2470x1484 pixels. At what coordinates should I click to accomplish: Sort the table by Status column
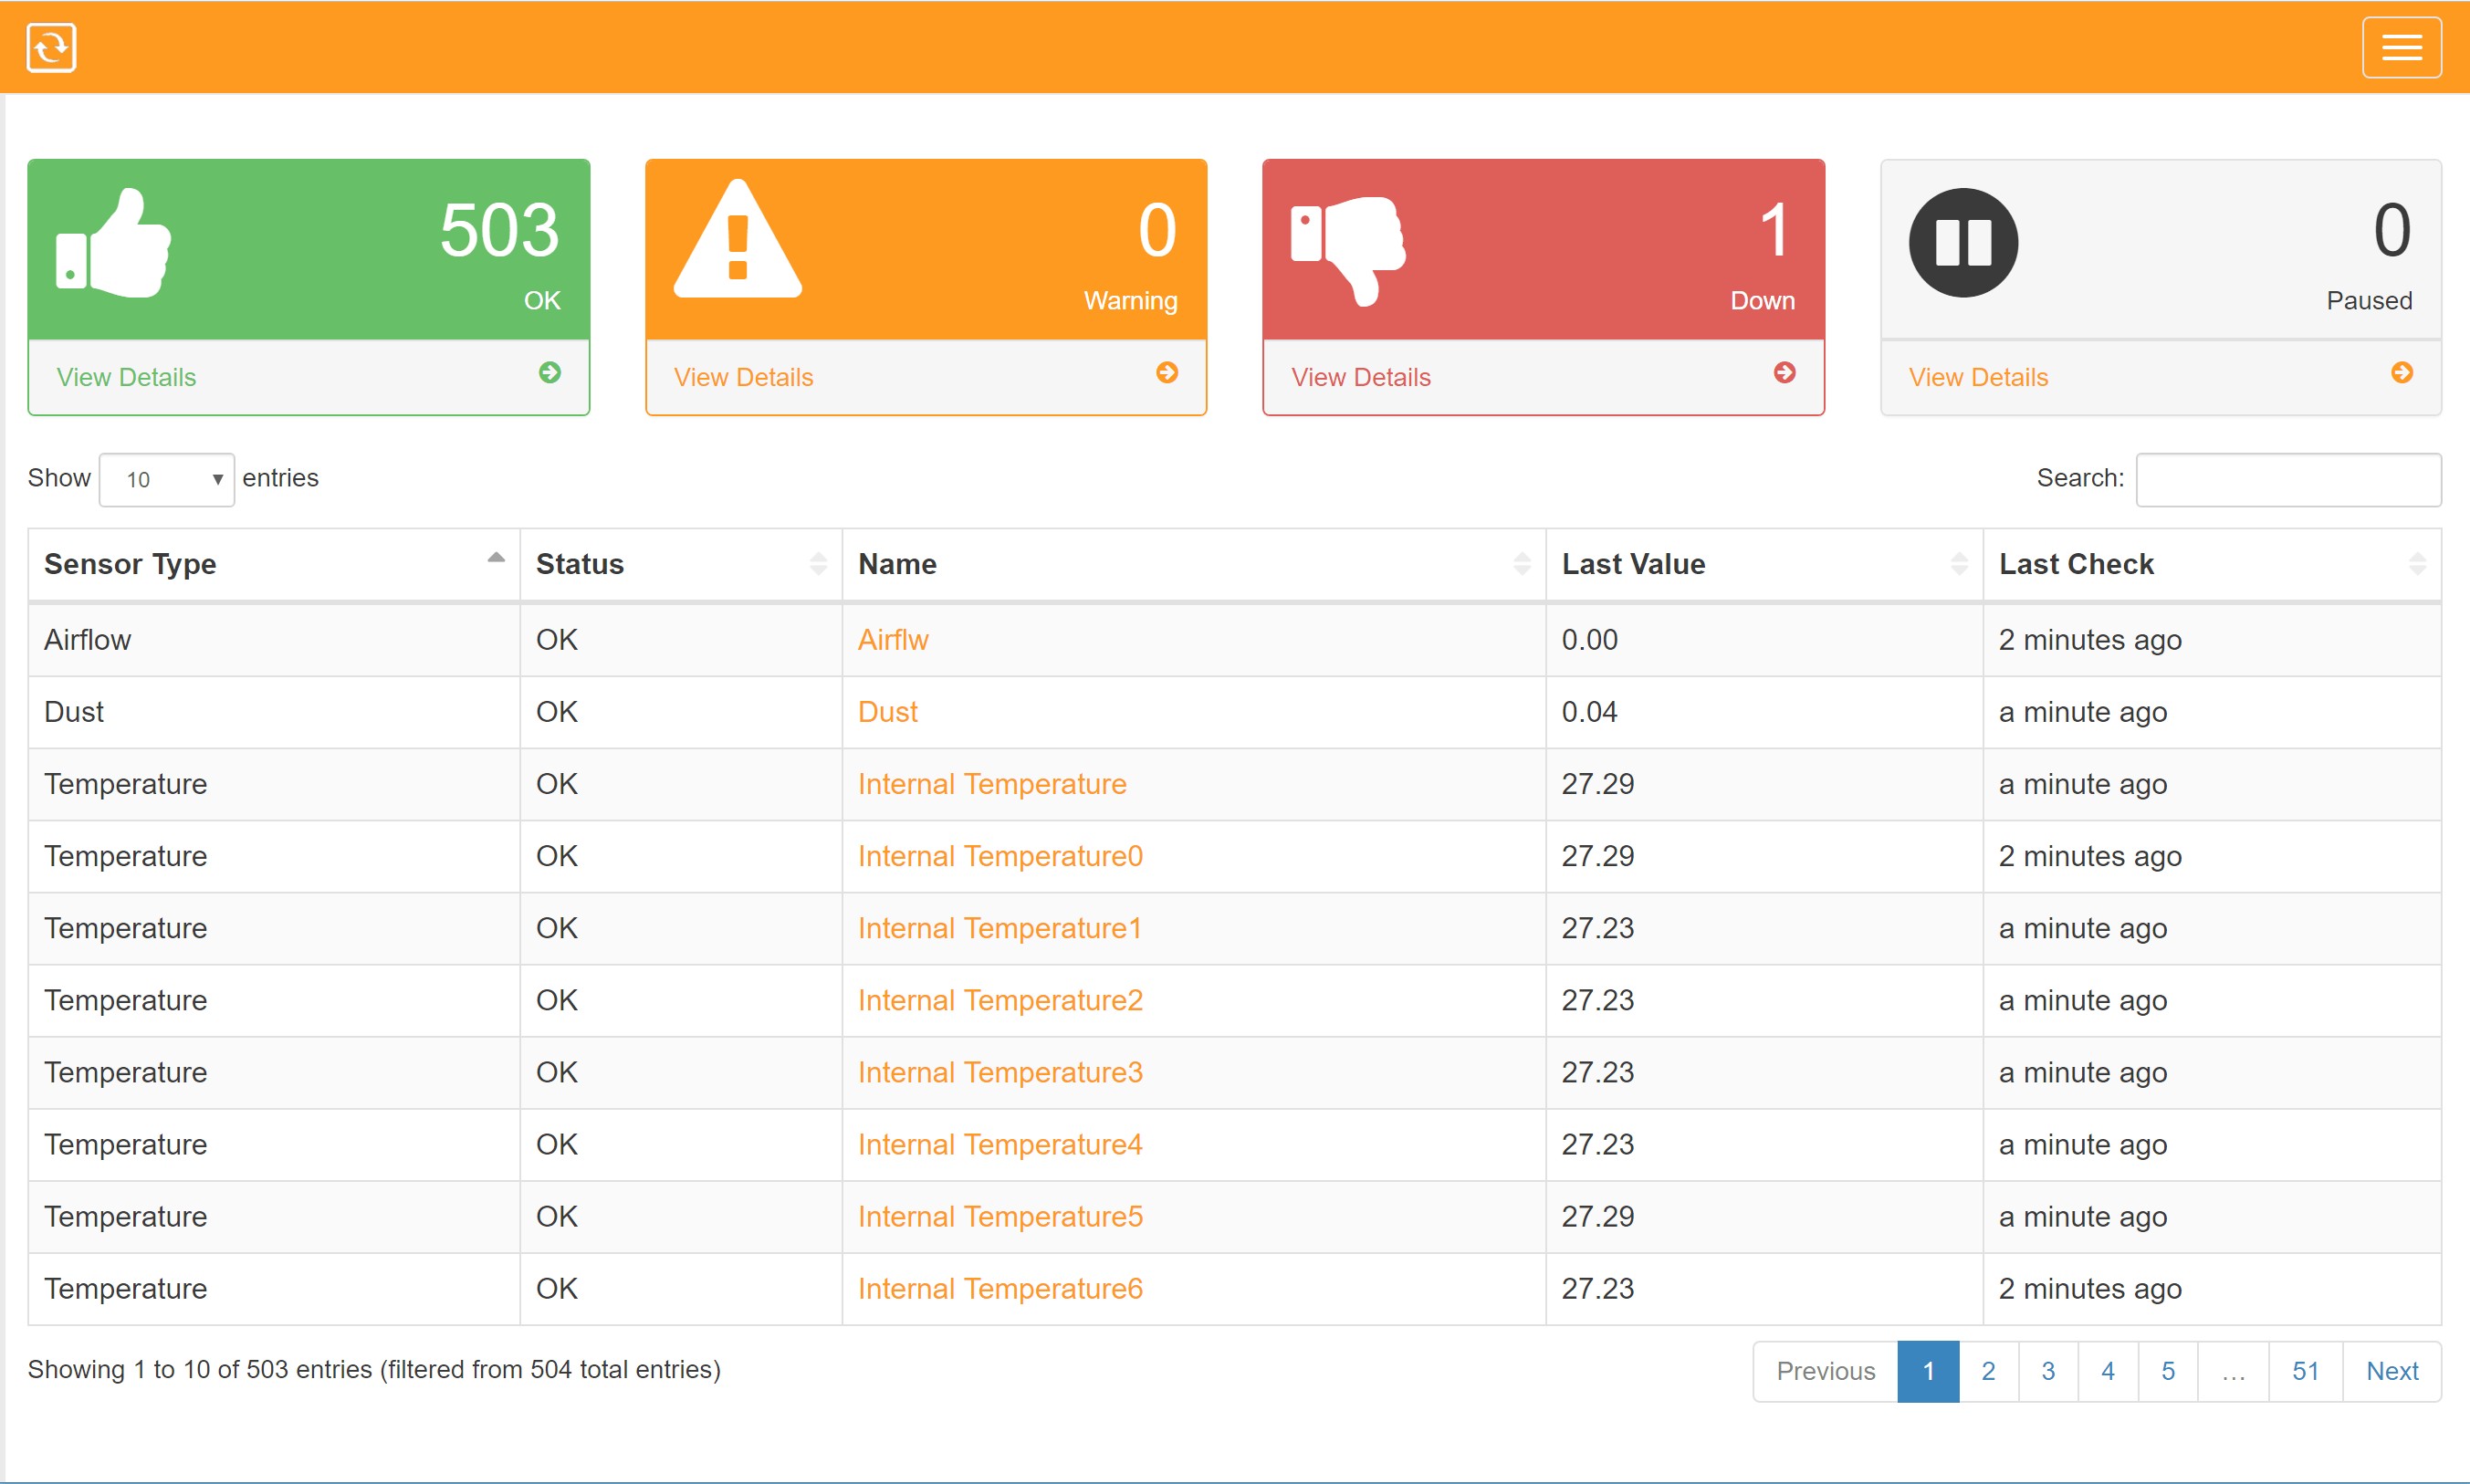pyautogui.click(x=680, y=563)
